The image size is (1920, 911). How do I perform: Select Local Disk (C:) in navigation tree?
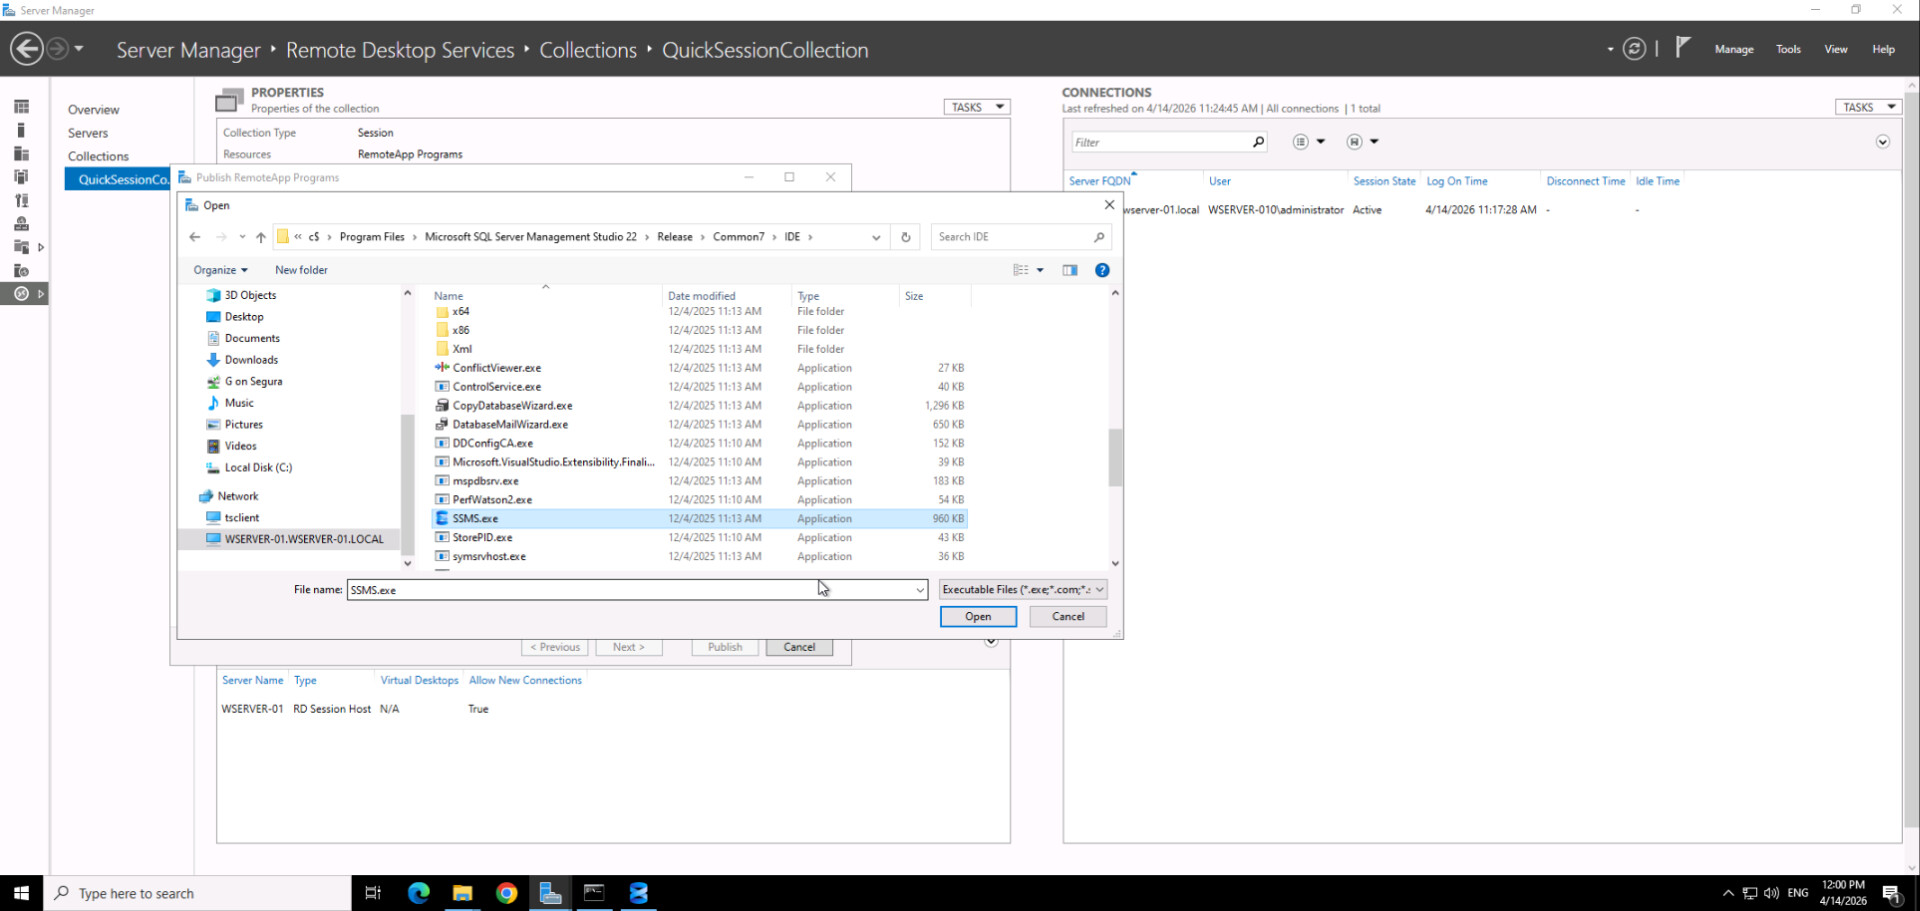click(258, 468)
